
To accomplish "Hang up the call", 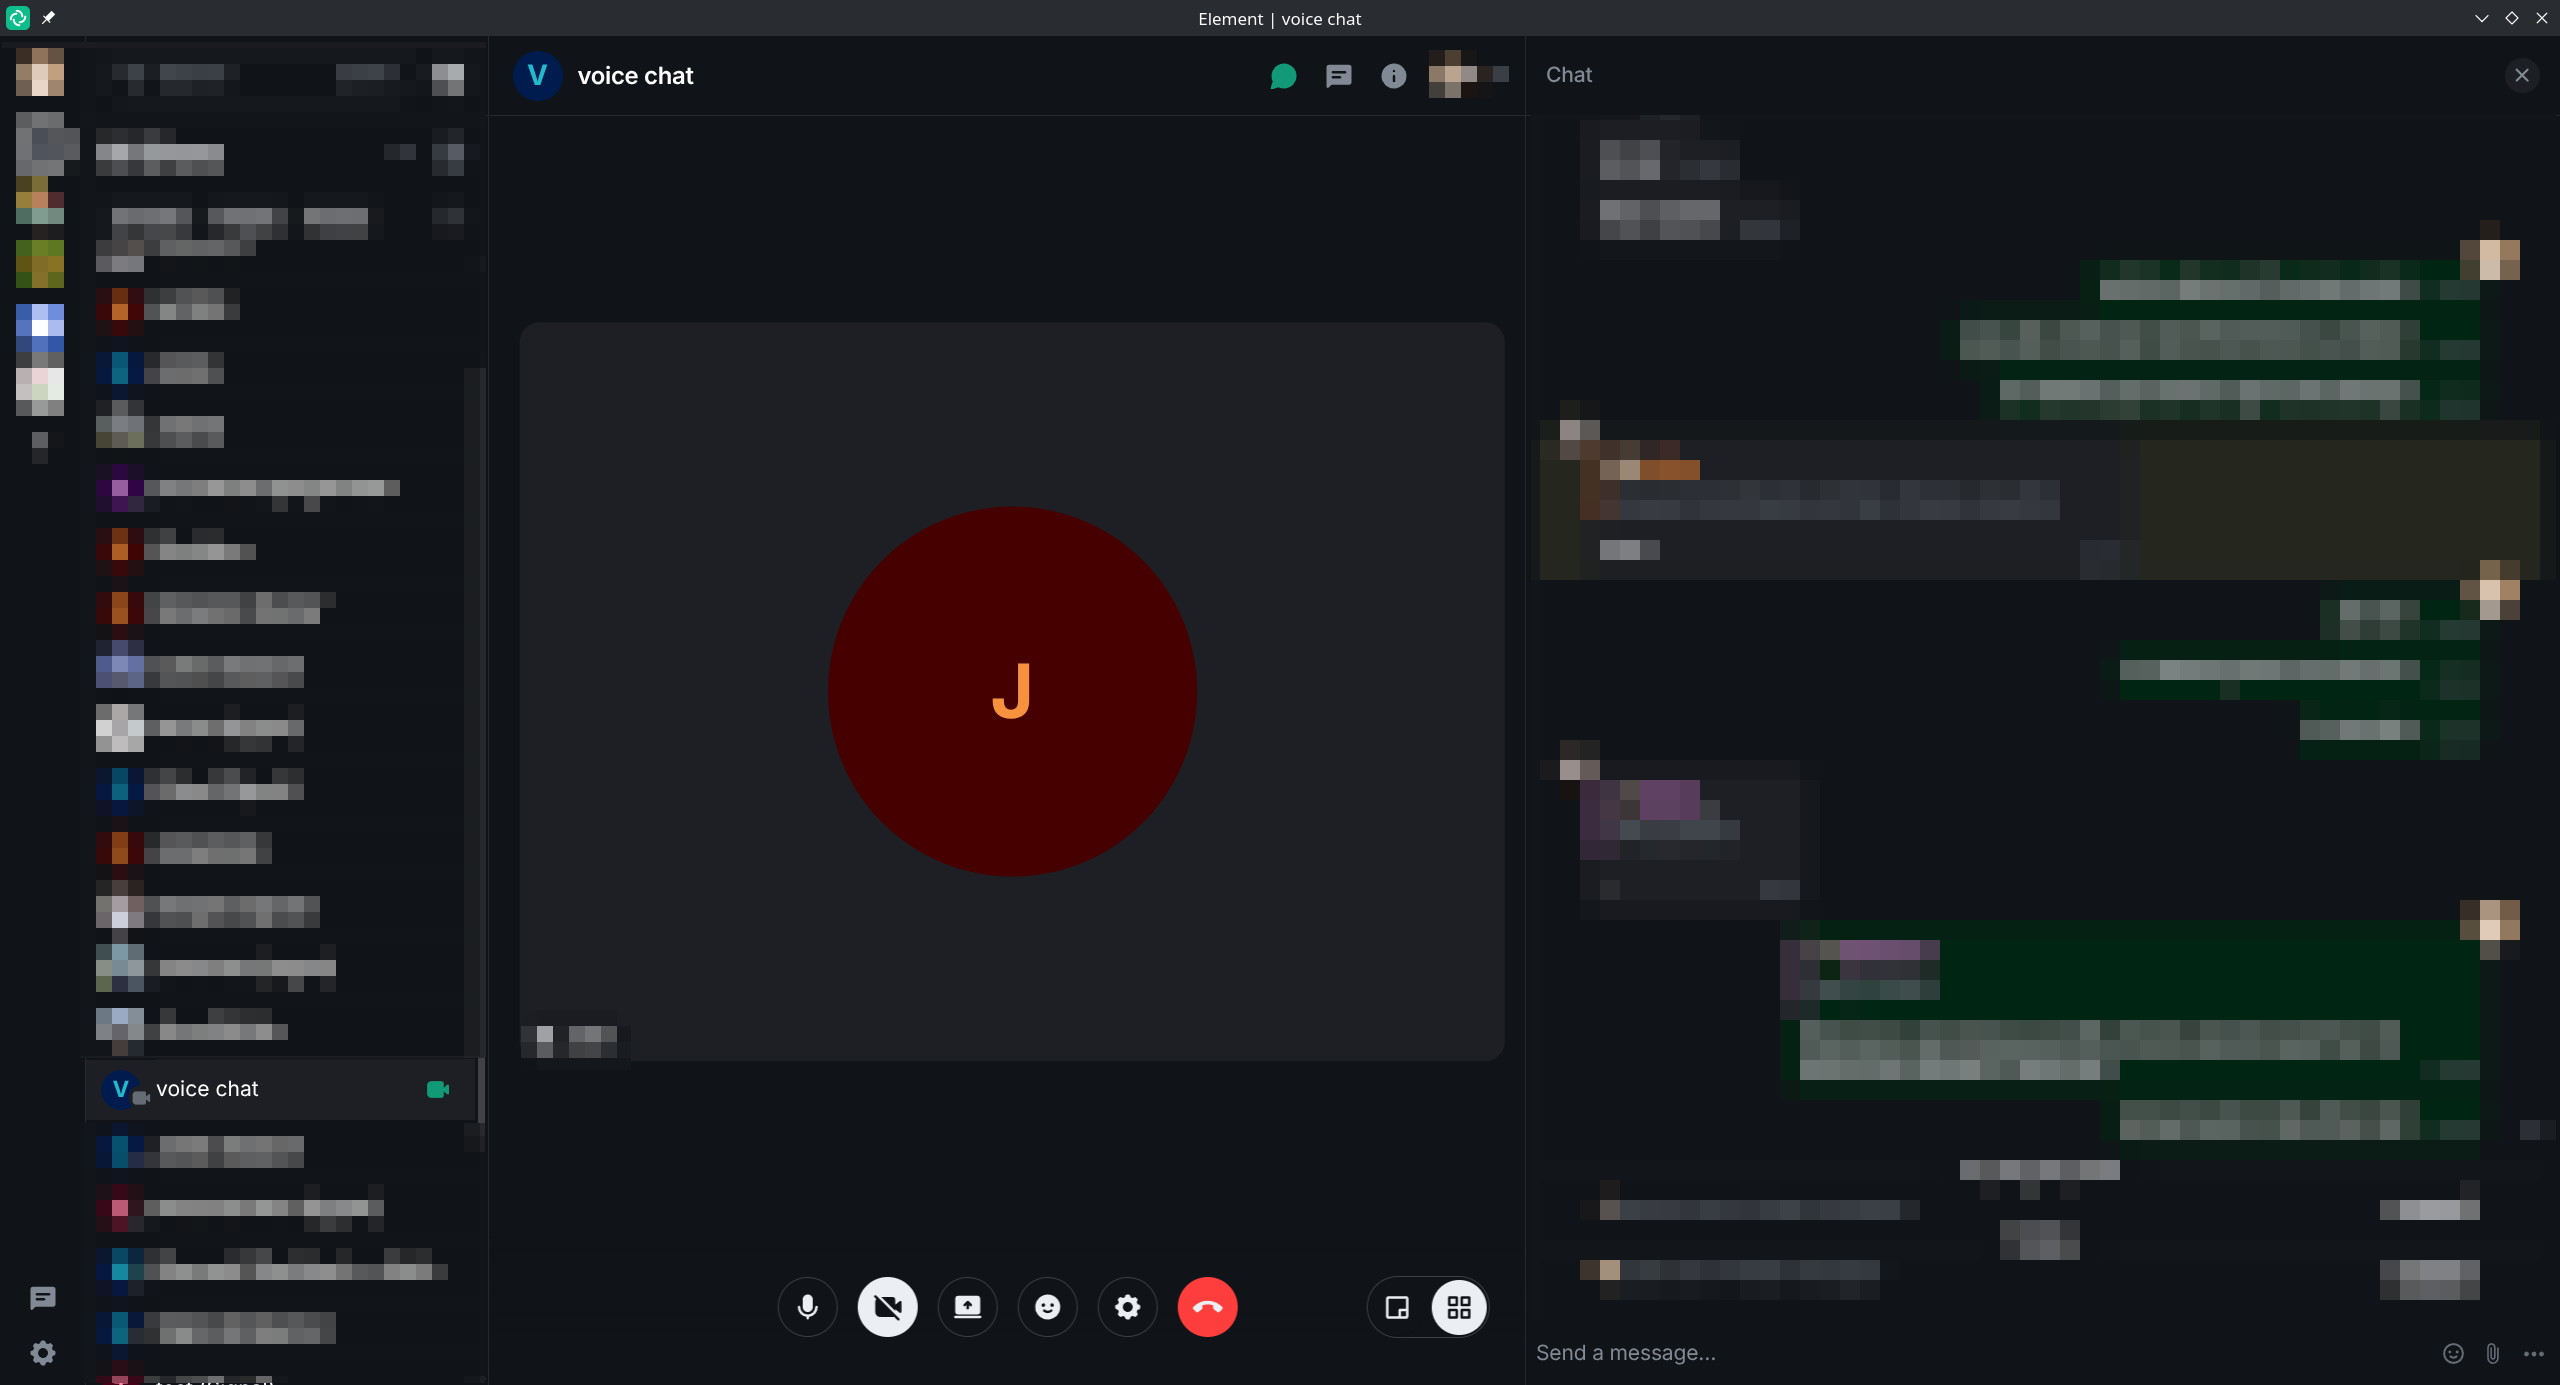I will click(x=1207, y=1307).
